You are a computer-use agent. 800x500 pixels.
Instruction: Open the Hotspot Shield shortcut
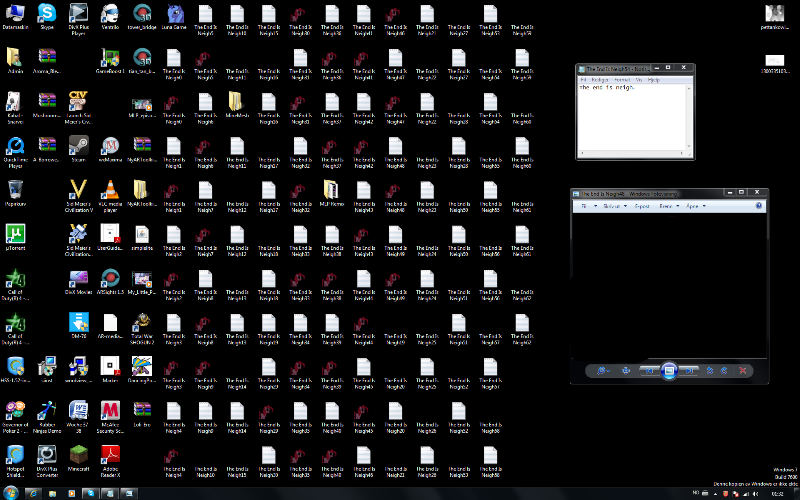[15, 461]
